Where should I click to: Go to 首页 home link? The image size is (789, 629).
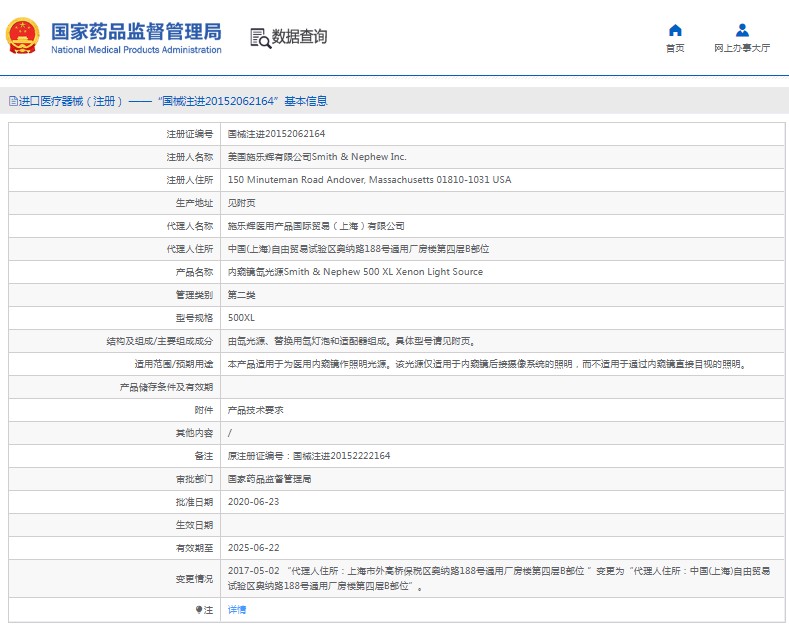point(675,48)
